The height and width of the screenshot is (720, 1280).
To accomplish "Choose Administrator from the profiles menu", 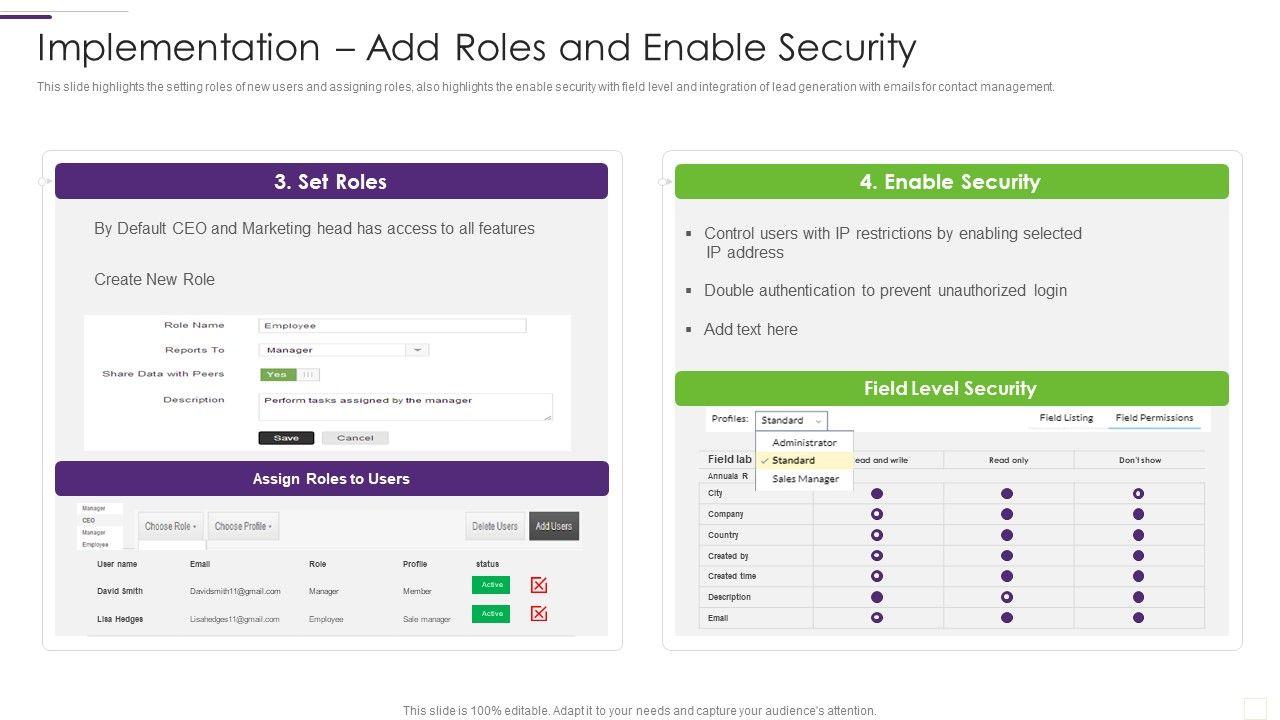I will [x=804, y=442].
